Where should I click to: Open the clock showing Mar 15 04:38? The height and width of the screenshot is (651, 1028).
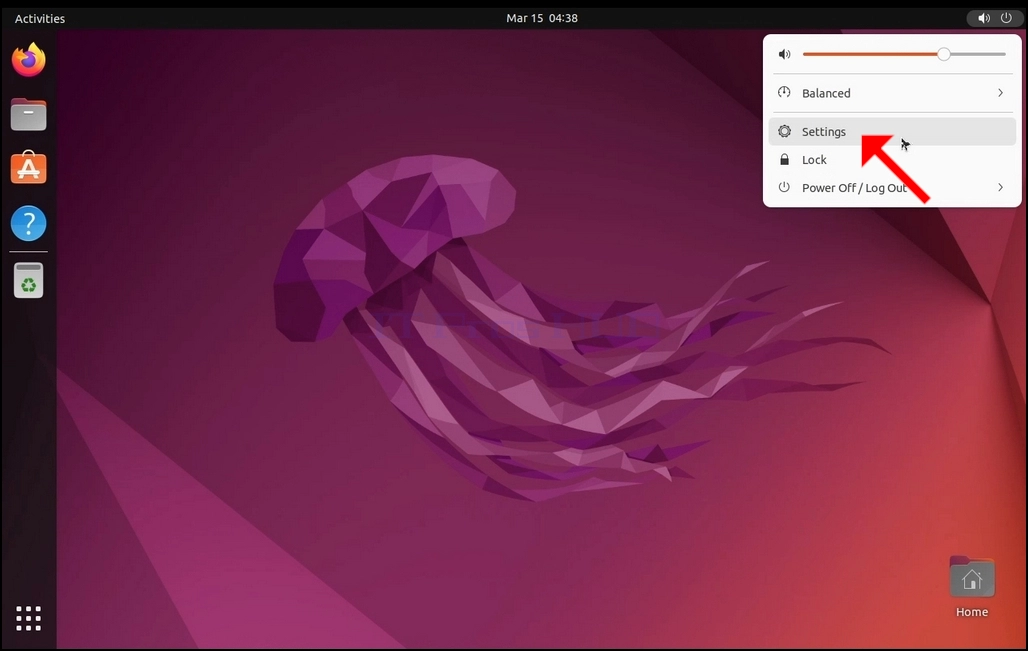point(542,18)
